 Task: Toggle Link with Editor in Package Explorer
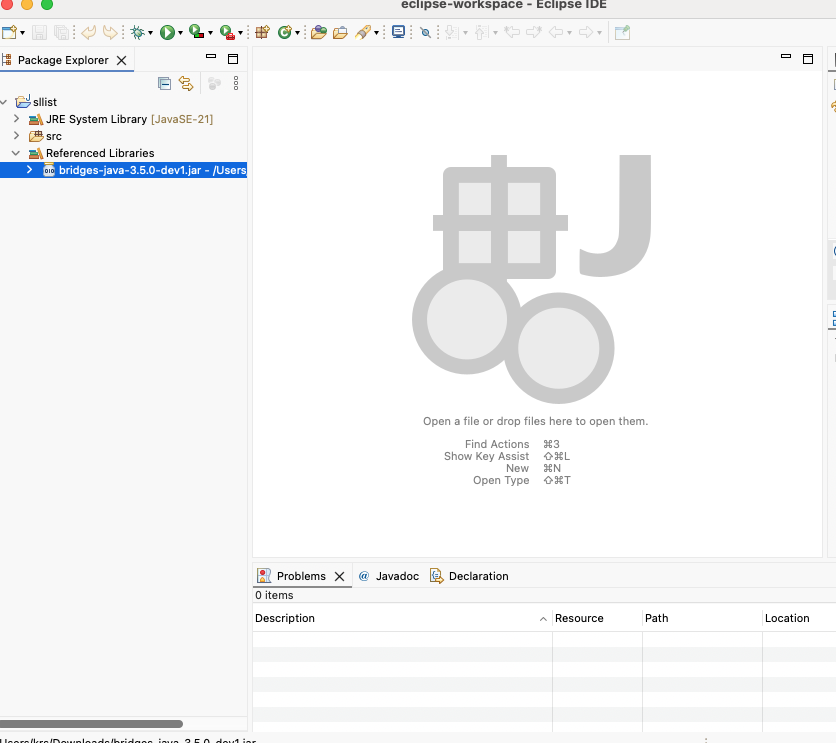(x=186, y=84)
